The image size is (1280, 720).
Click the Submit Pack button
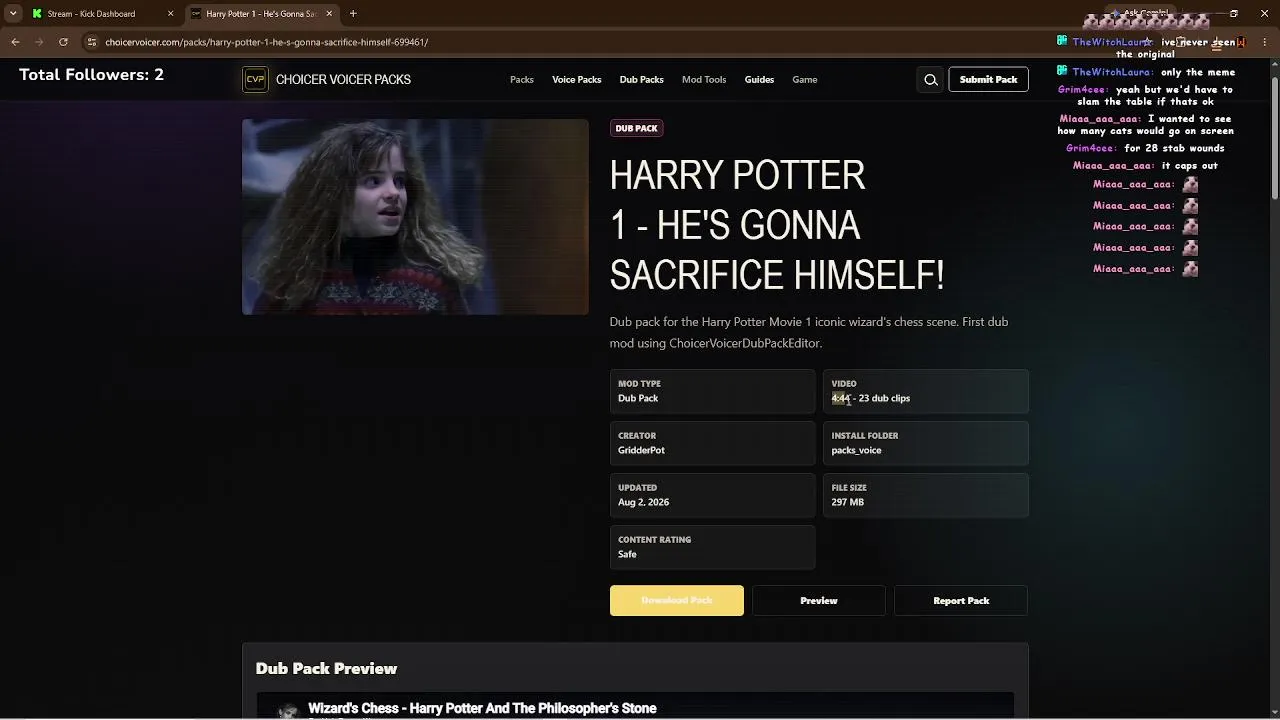989,80
